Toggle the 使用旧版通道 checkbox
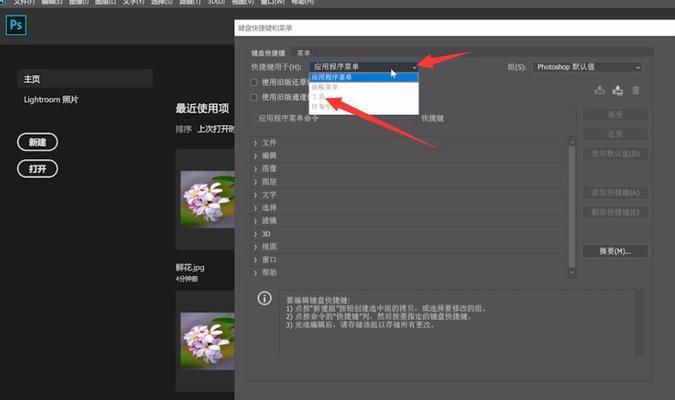 pyautogui.click(x=254, y=97)
